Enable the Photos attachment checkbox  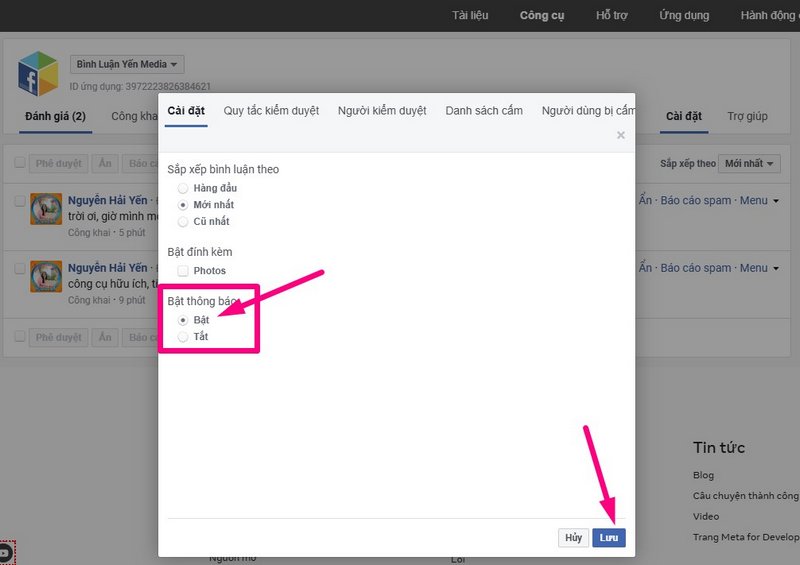183,271
